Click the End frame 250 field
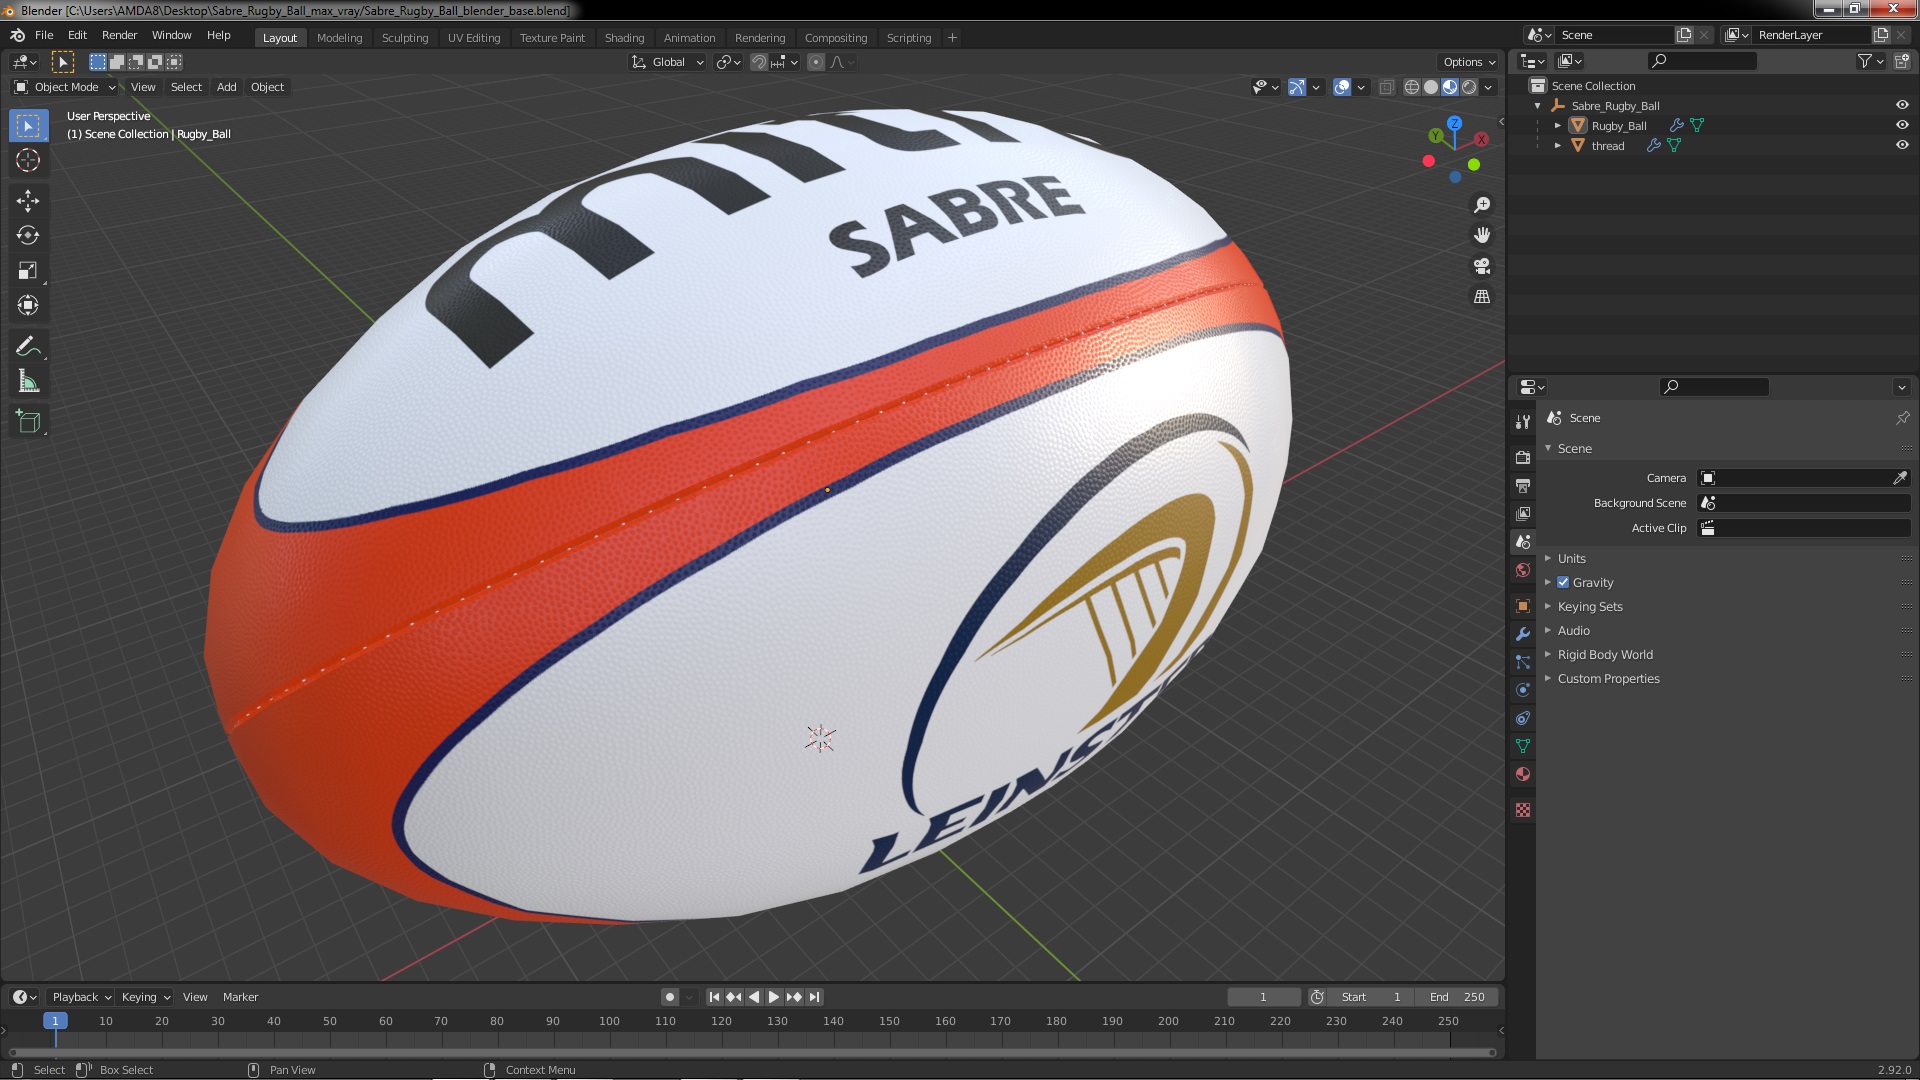The image size is (1920, 1080). point(1457,997)
